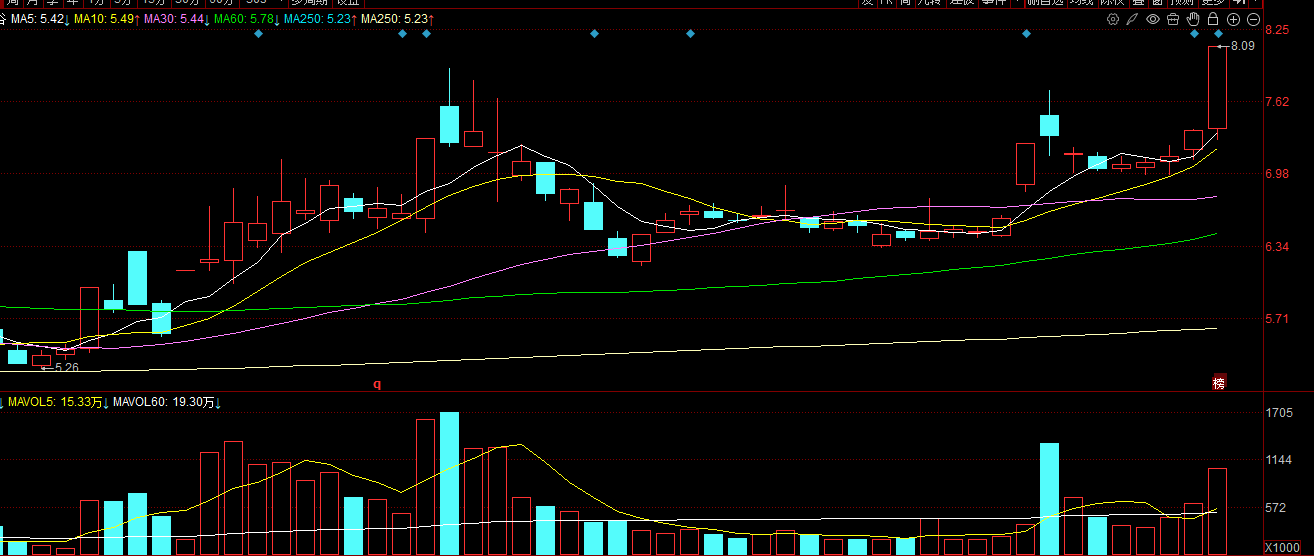Toggle the lock icon in chart toolbar
Viewport: 1314px width, 556px height.
[1212, 19]
